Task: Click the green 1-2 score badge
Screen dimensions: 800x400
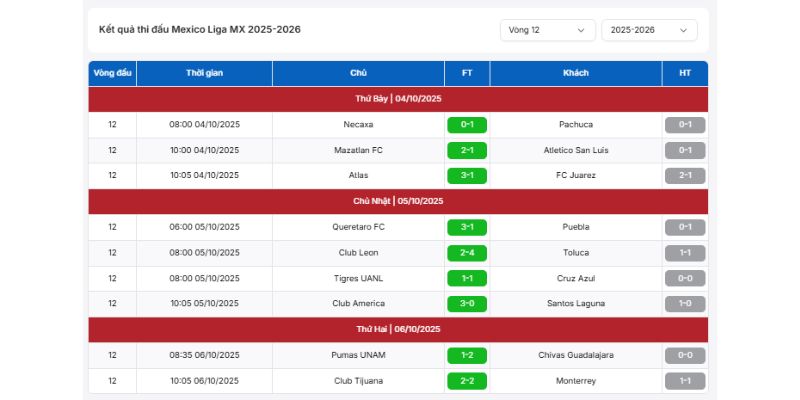Action: pos(467,355)
